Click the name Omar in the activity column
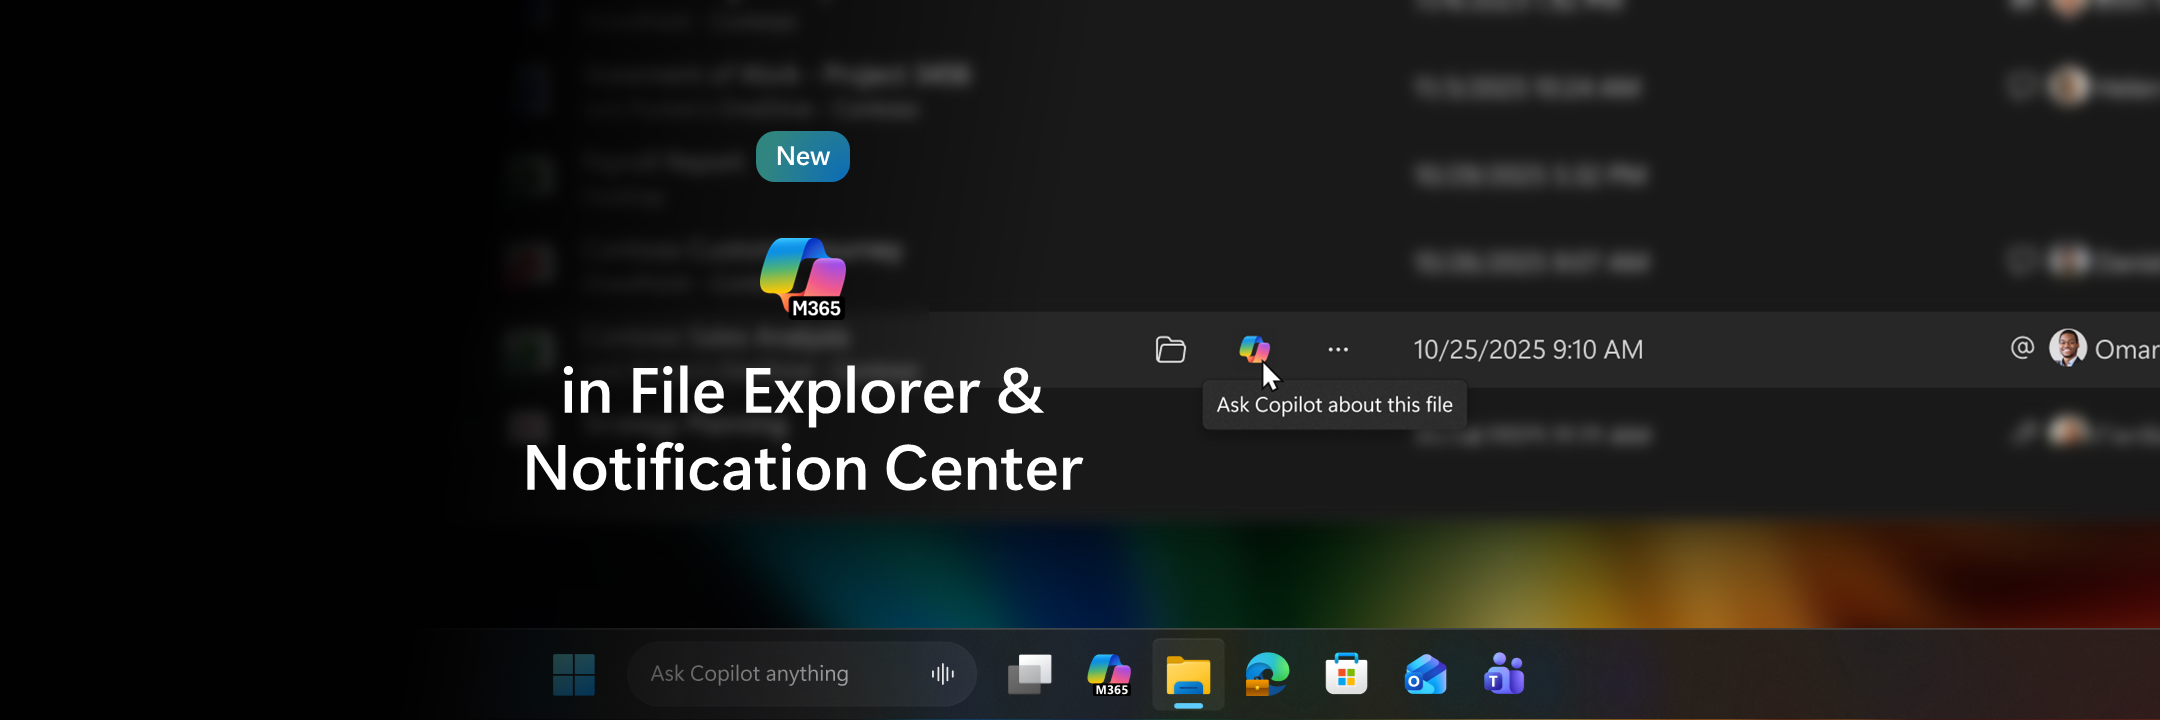 click(2127, 350)
